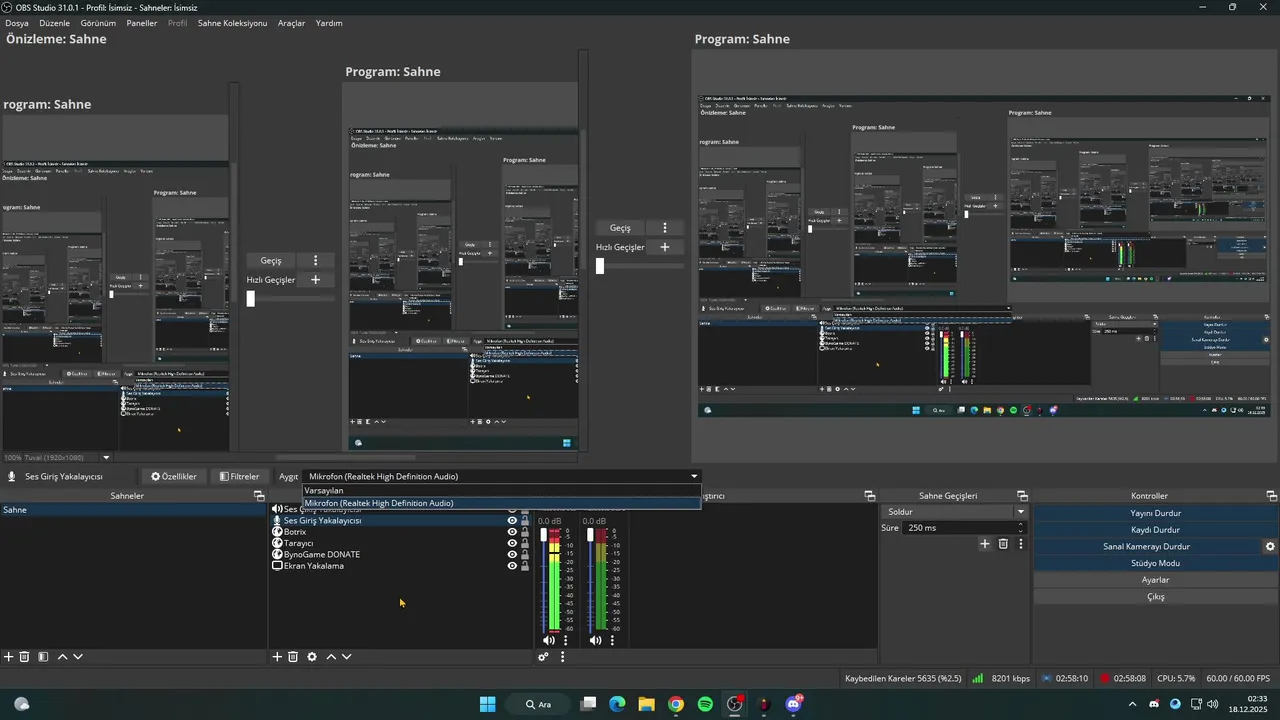The image size is (1280, 720).
Task: Open Discord from the taskbar
Action: 793,704
